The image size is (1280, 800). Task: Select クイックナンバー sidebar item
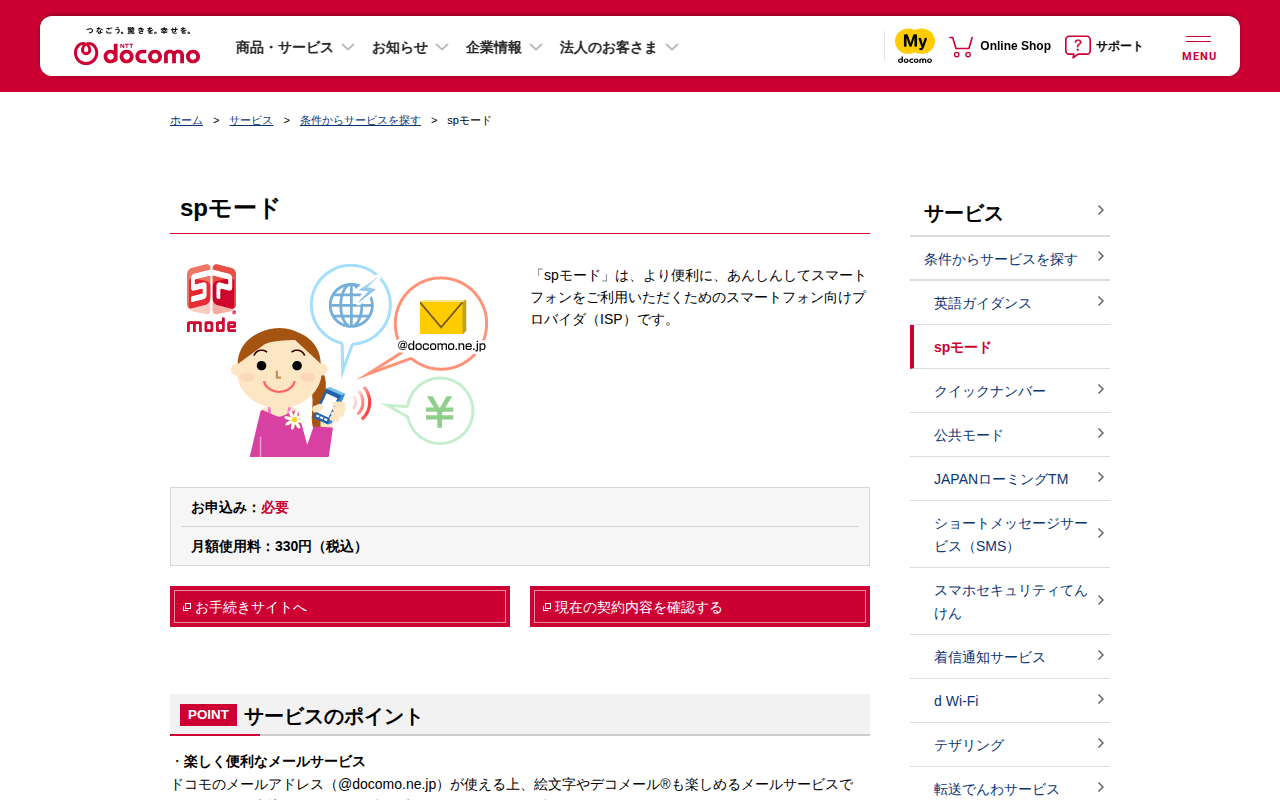1010,391
